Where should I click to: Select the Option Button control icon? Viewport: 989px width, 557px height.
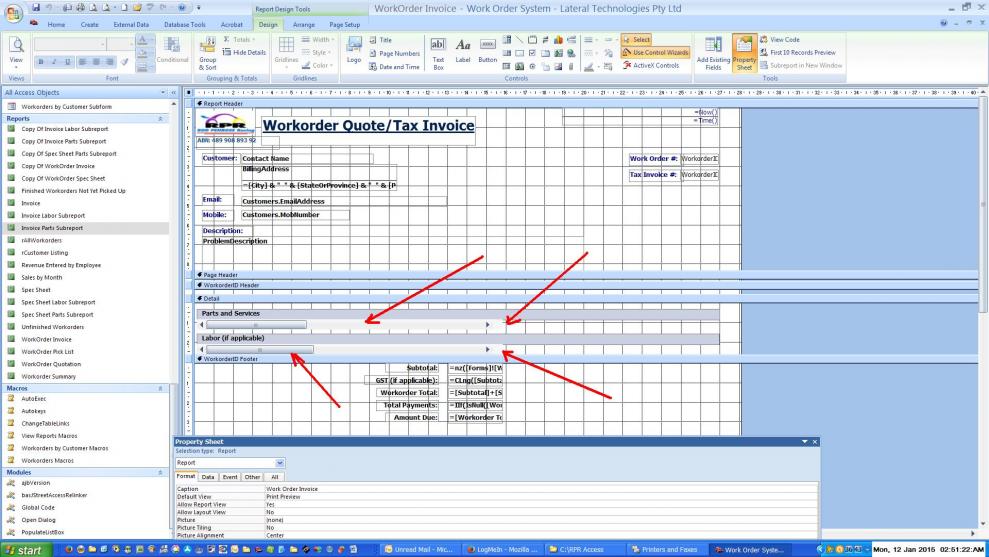[x=532, y=66]
